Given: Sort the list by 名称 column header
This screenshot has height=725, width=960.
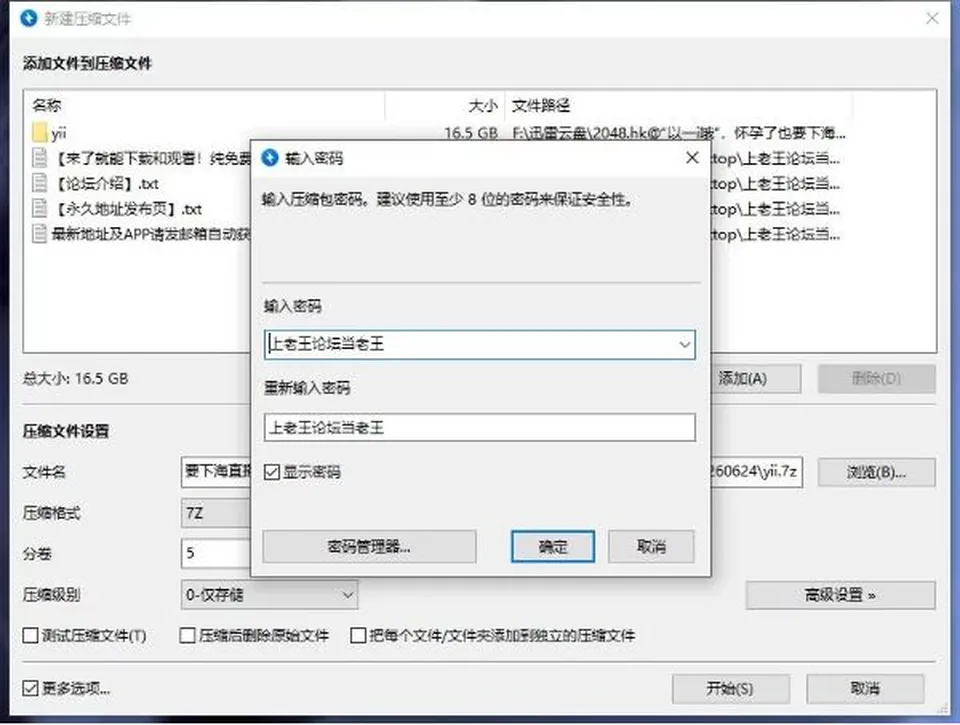Looking at the screenshot, I should (205, 106).
